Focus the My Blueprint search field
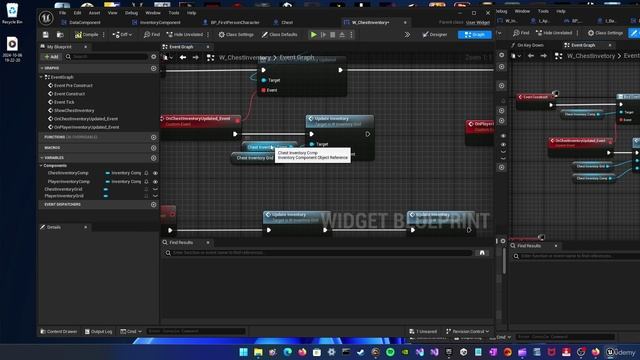The height and width of the screenshot is (360, 640). (106, 57)
